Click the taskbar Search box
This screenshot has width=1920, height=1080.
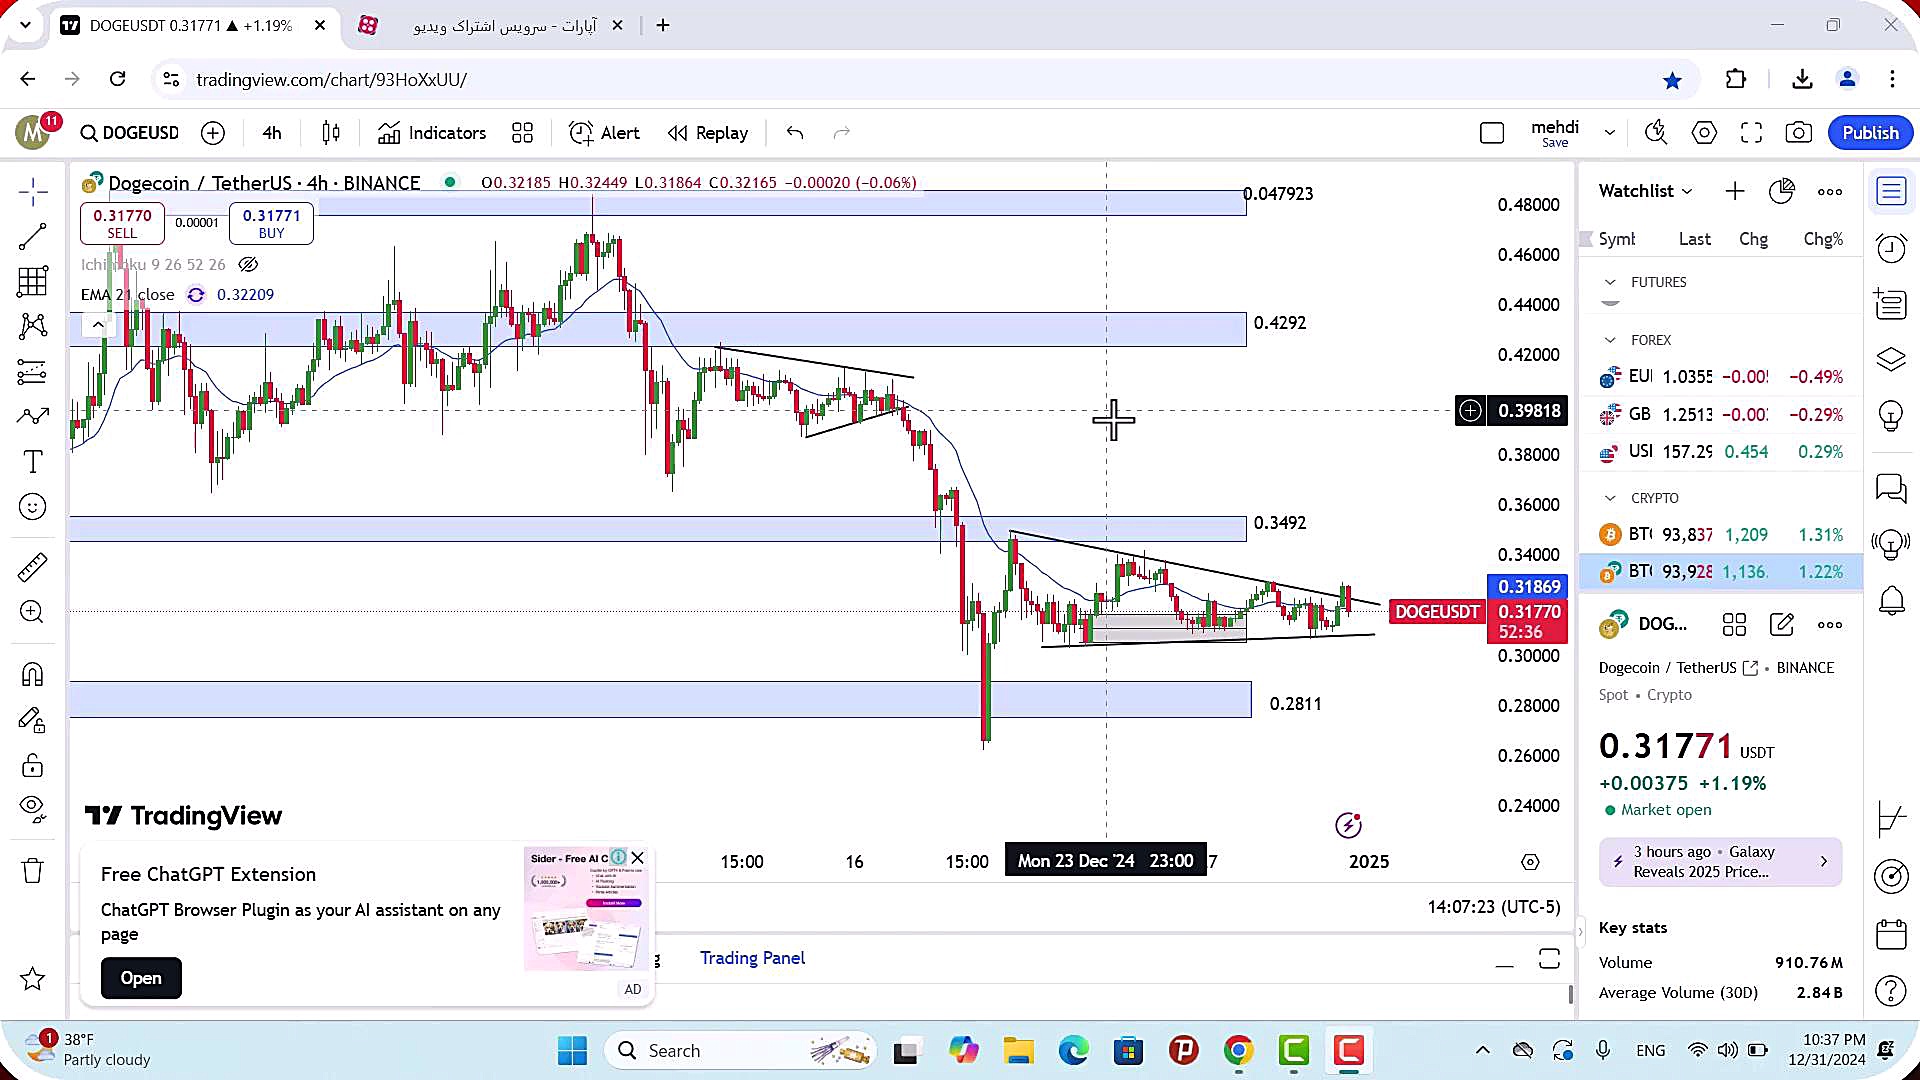coord(740,1051)
